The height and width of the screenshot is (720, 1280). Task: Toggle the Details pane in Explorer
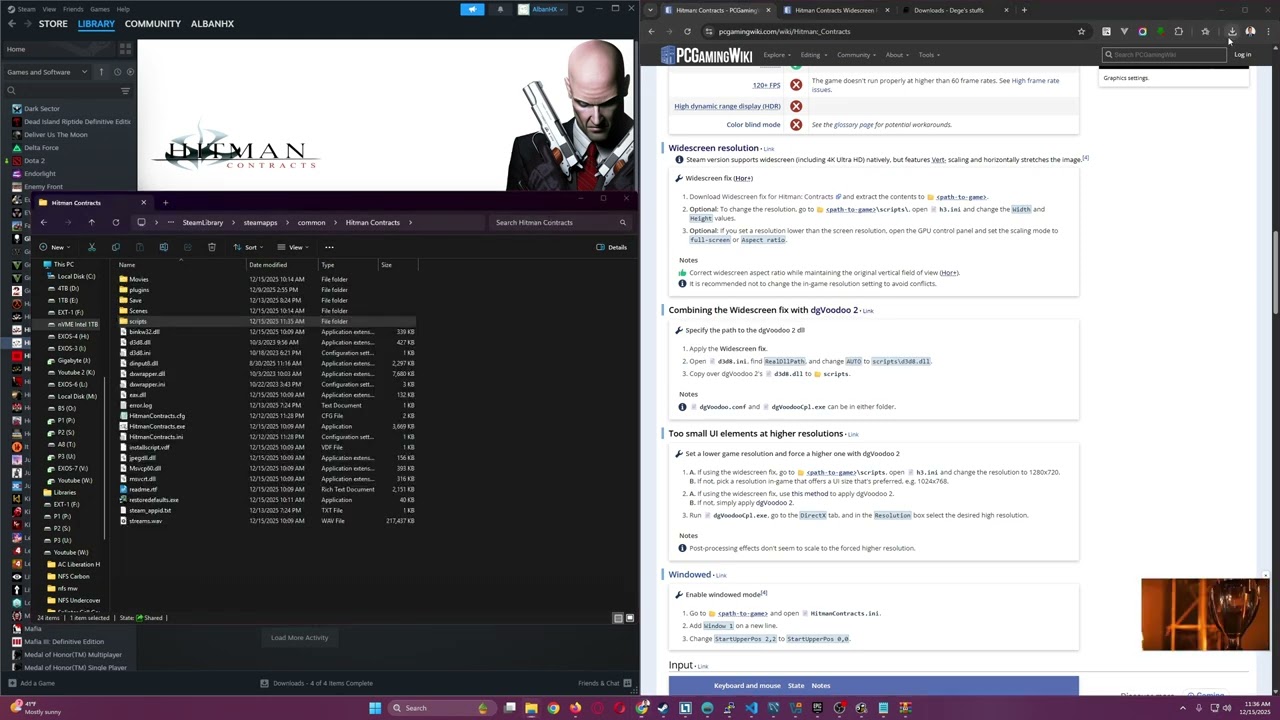coord(611,247)
